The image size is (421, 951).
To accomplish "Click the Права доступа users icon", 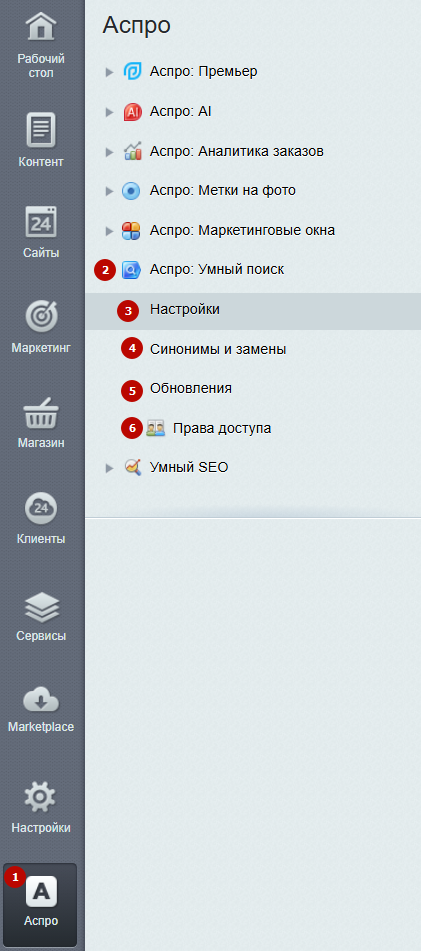I will pos(155,428).
